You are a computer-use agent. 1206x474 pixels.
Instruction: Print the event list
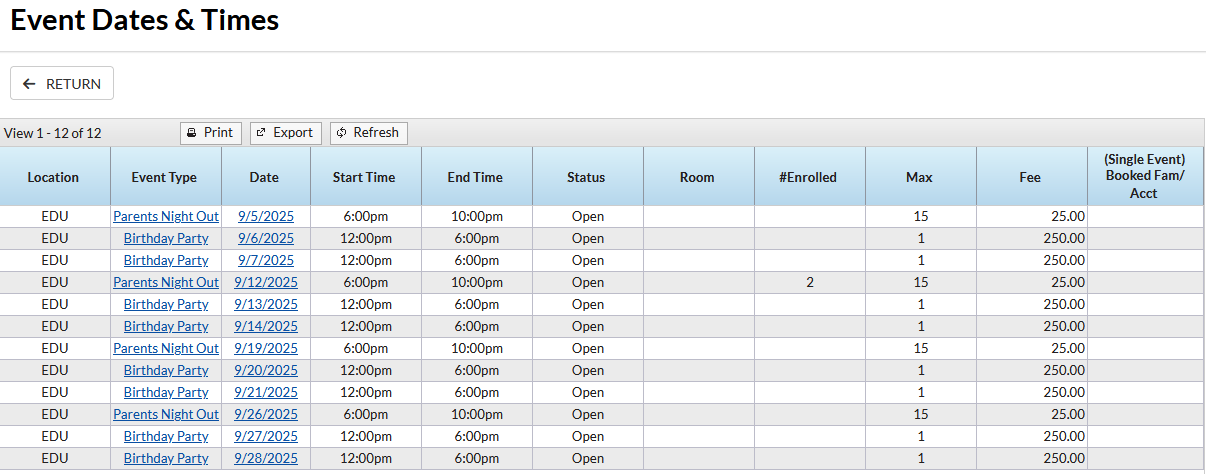210,133
